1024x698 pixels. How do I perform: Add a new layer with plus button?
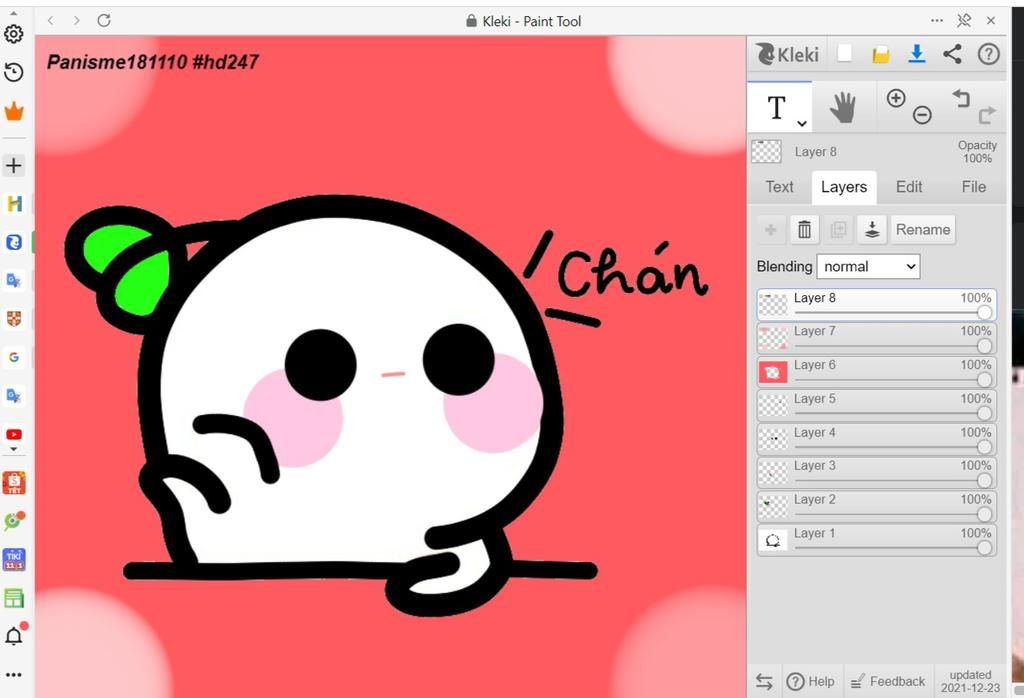pyautogui.click(x=771, y=230)
